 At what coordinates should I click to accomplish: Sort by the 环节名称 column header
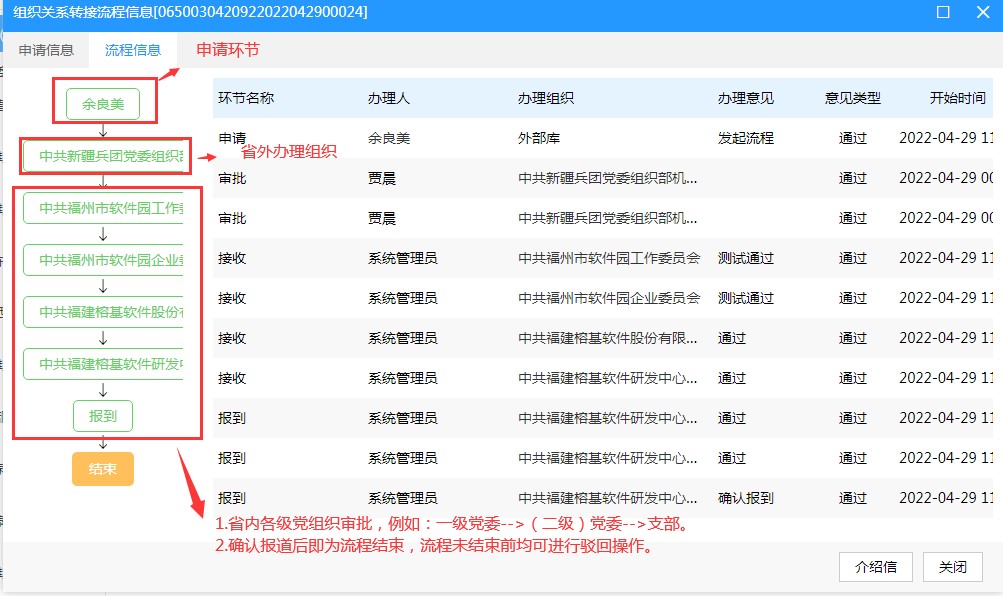point(246,98)
